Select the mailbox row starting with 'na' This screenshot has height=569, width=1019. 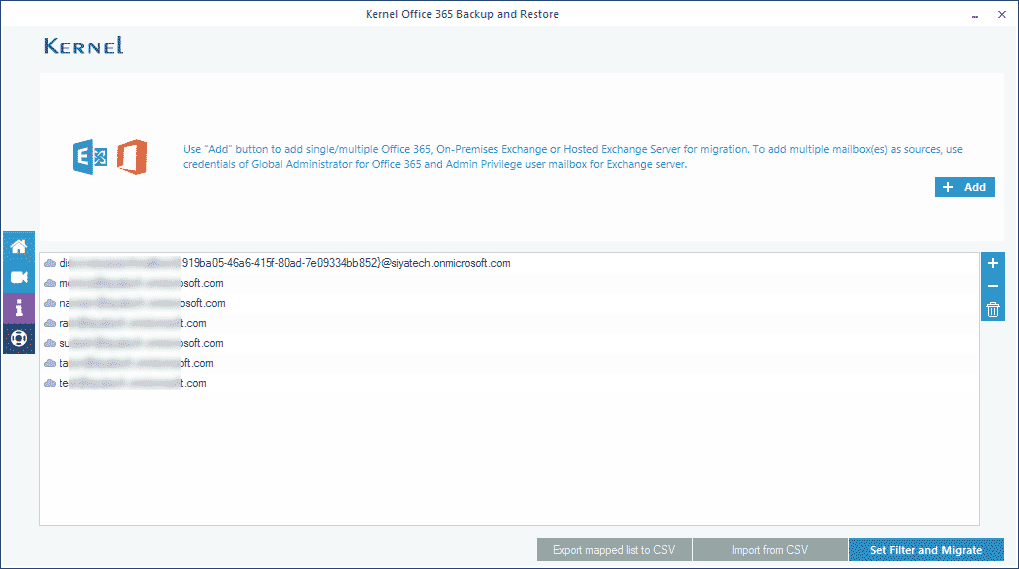click(x=509, y=303)
